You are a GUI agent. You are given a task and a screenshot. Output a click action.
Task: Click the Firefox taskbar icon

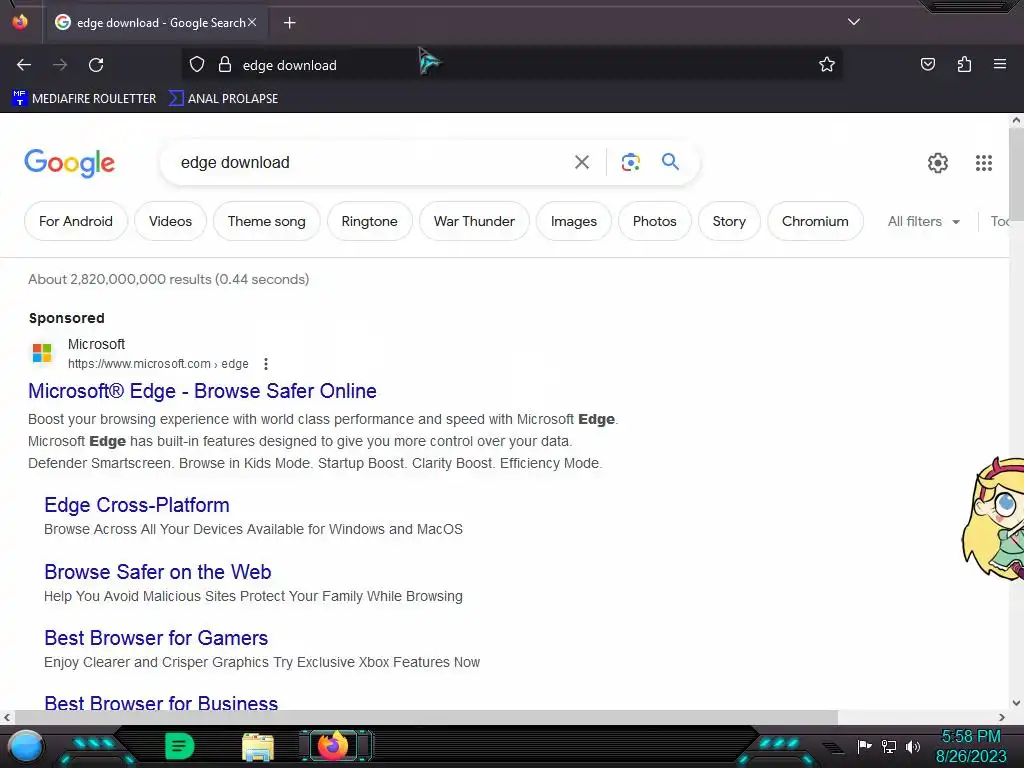[333, 746]
